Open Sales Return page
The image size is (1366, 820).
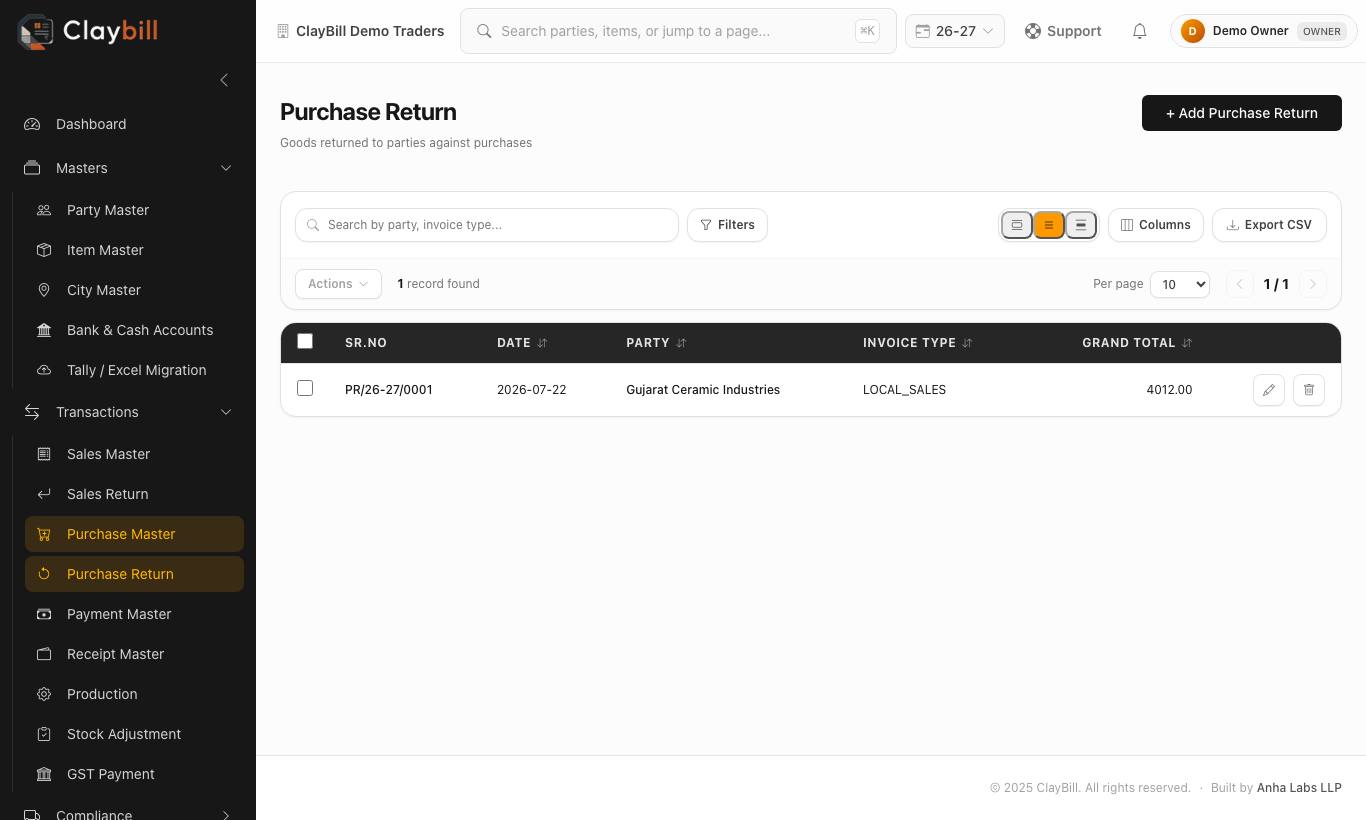tap(134, 494)
